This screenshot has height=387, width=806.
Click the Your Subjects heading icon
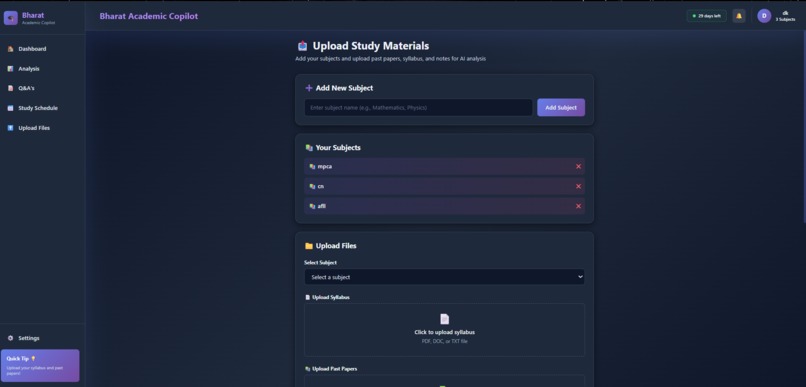pos(309,148)
